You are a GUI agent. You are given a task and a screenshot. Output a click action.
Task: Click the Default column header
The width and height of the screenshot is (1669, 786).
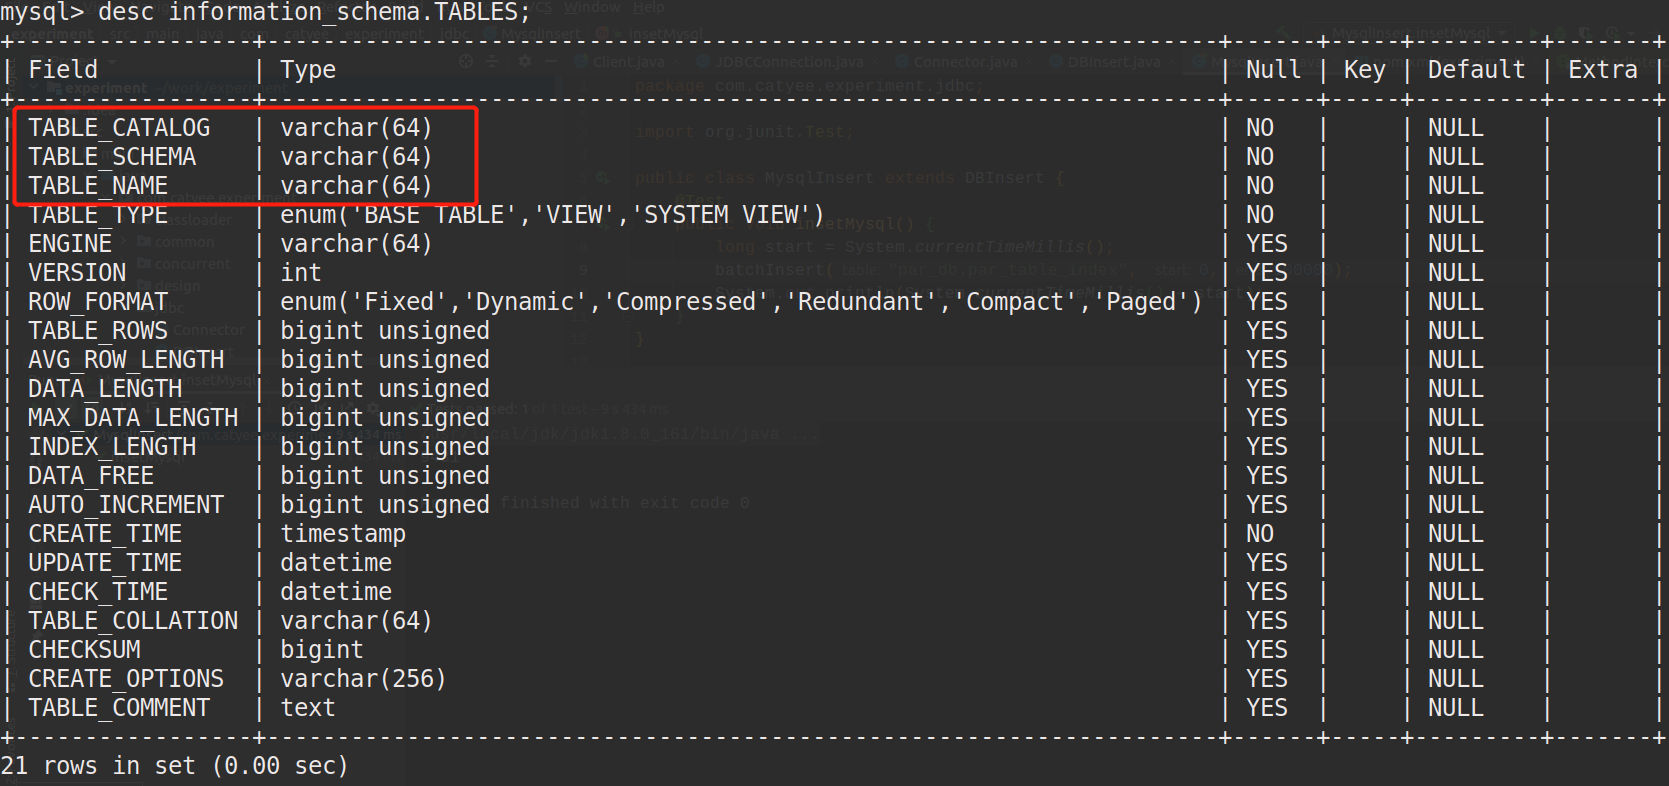point(1476,70)
